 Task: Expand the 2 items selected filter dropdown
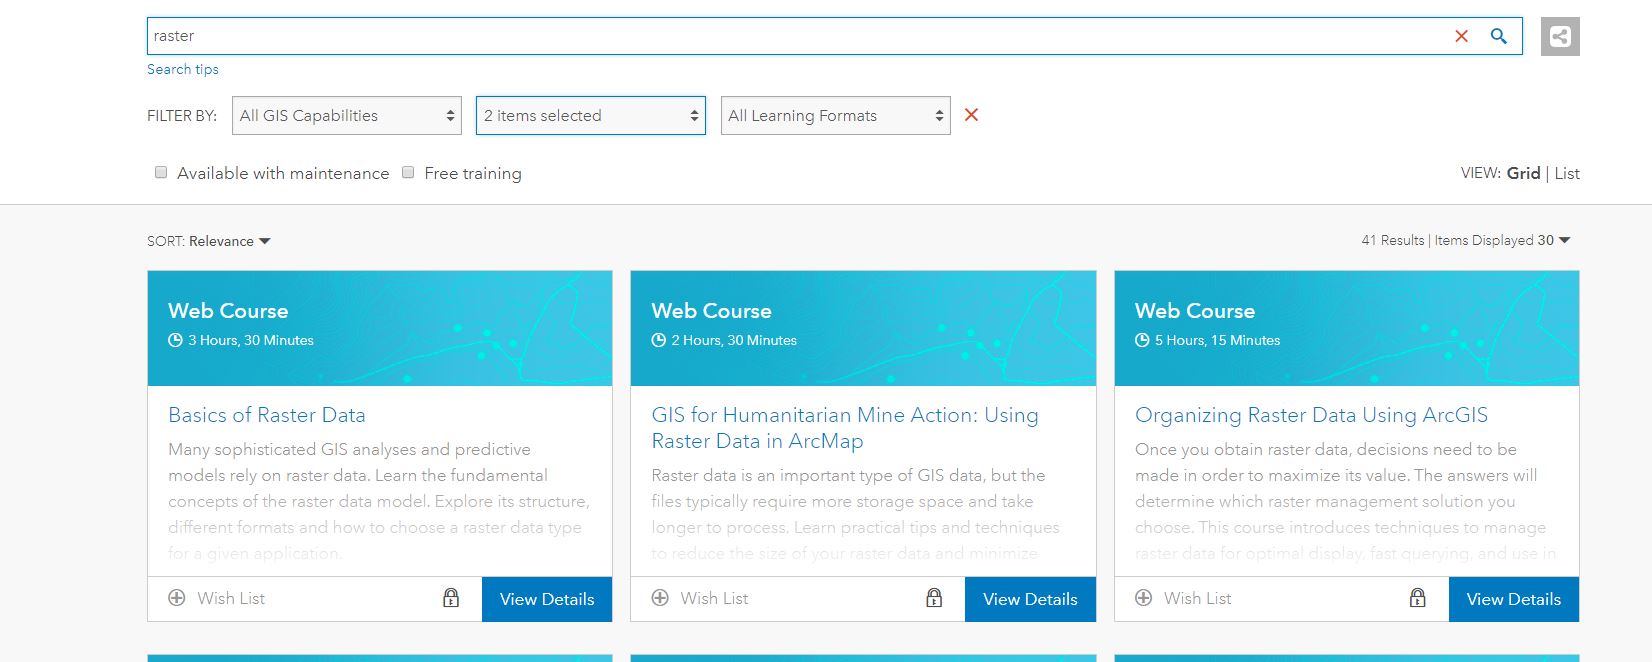click(x=590, y=116)
